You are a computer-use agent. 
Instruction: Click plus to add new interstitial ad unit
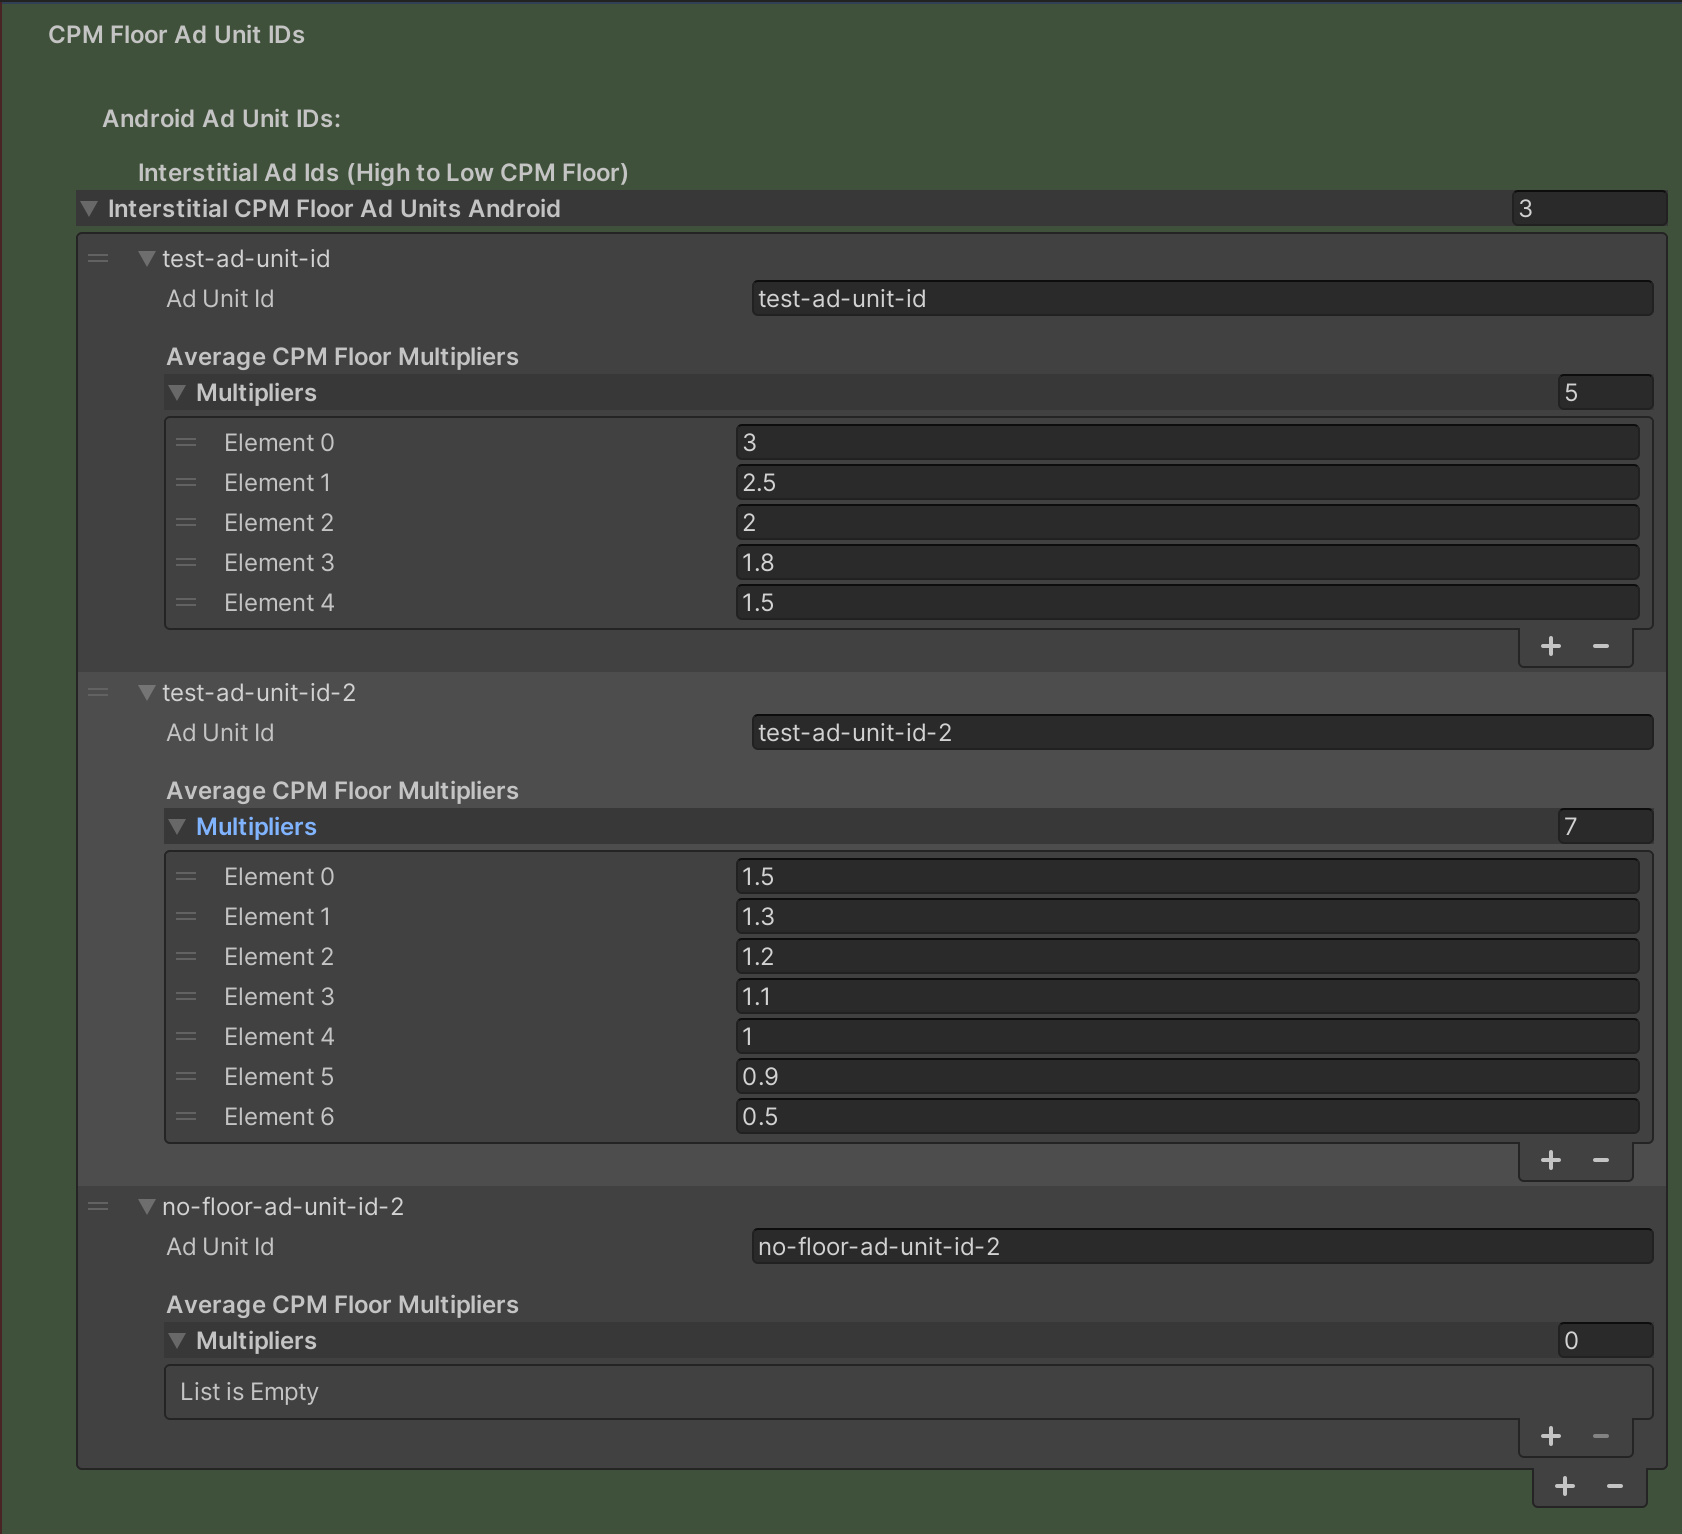1564,1486
